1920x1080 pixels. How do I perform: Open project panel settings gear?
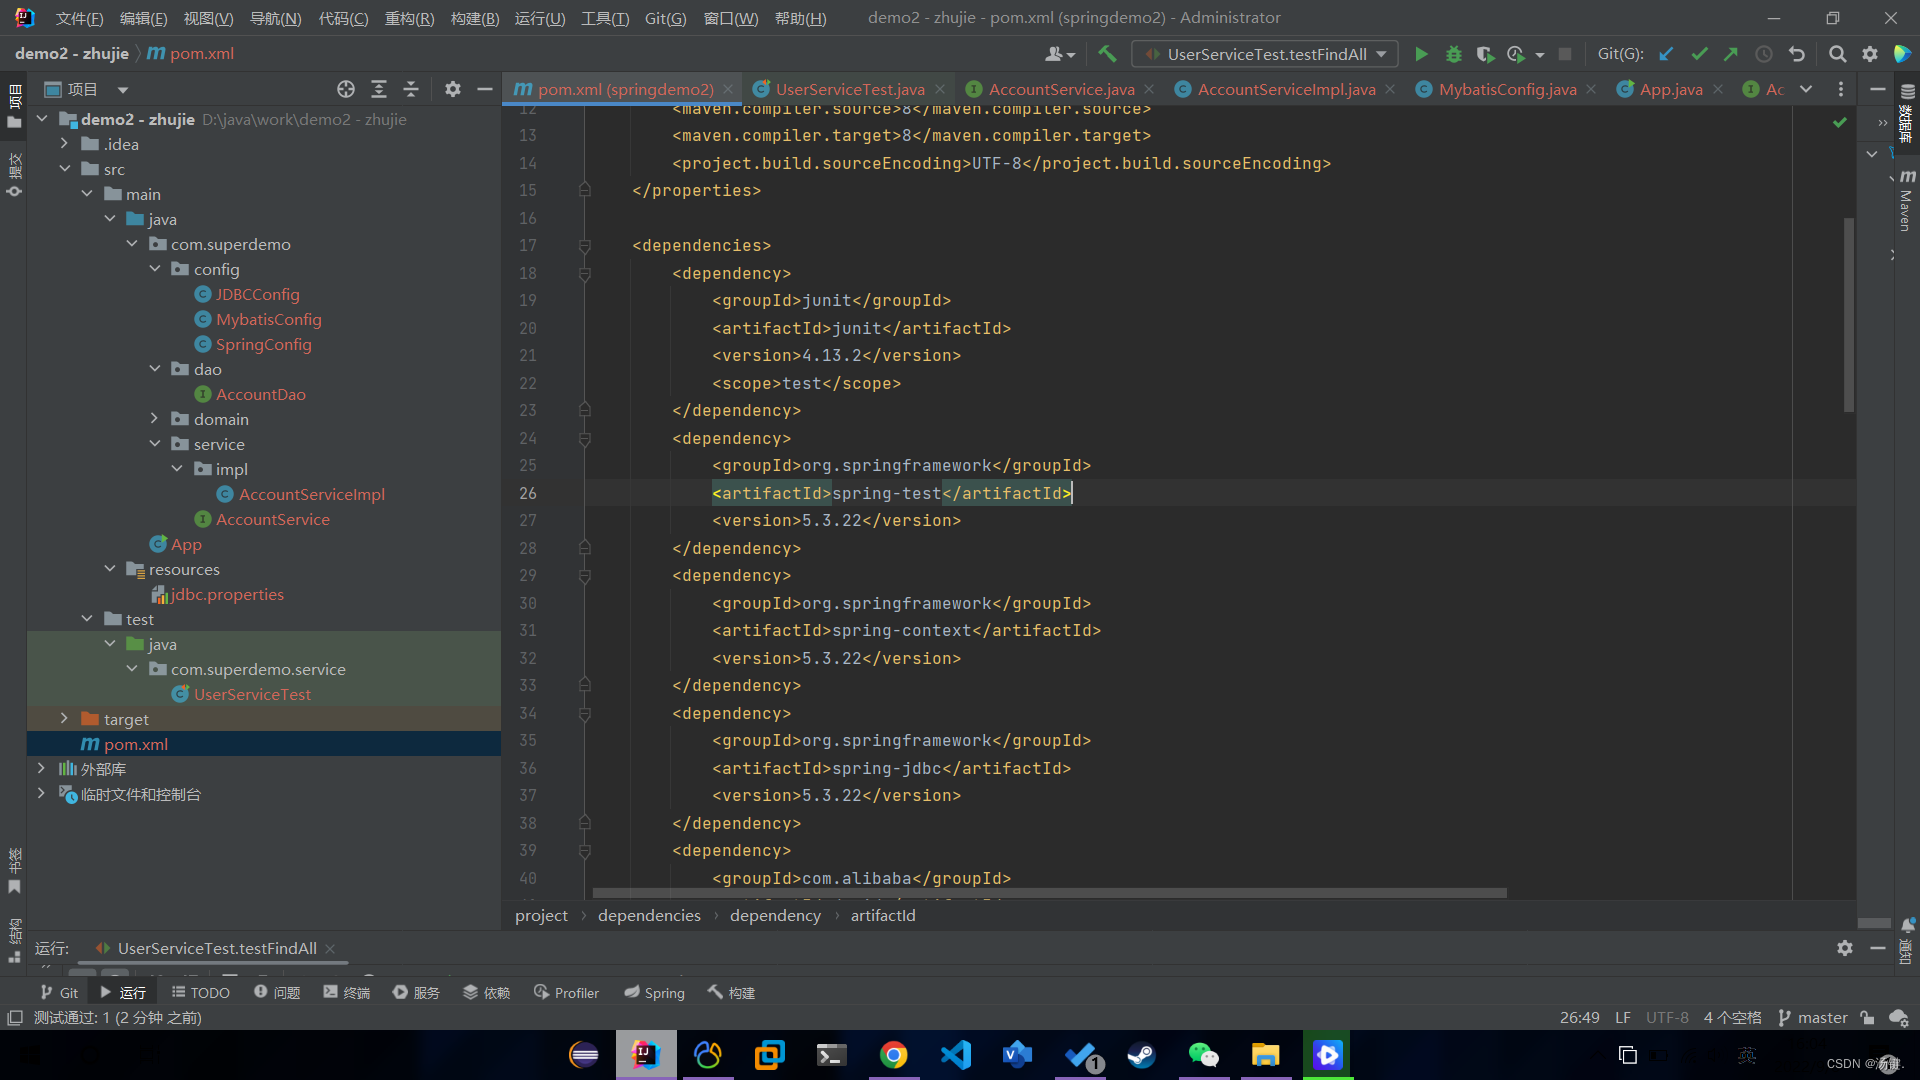click(453, 89)
